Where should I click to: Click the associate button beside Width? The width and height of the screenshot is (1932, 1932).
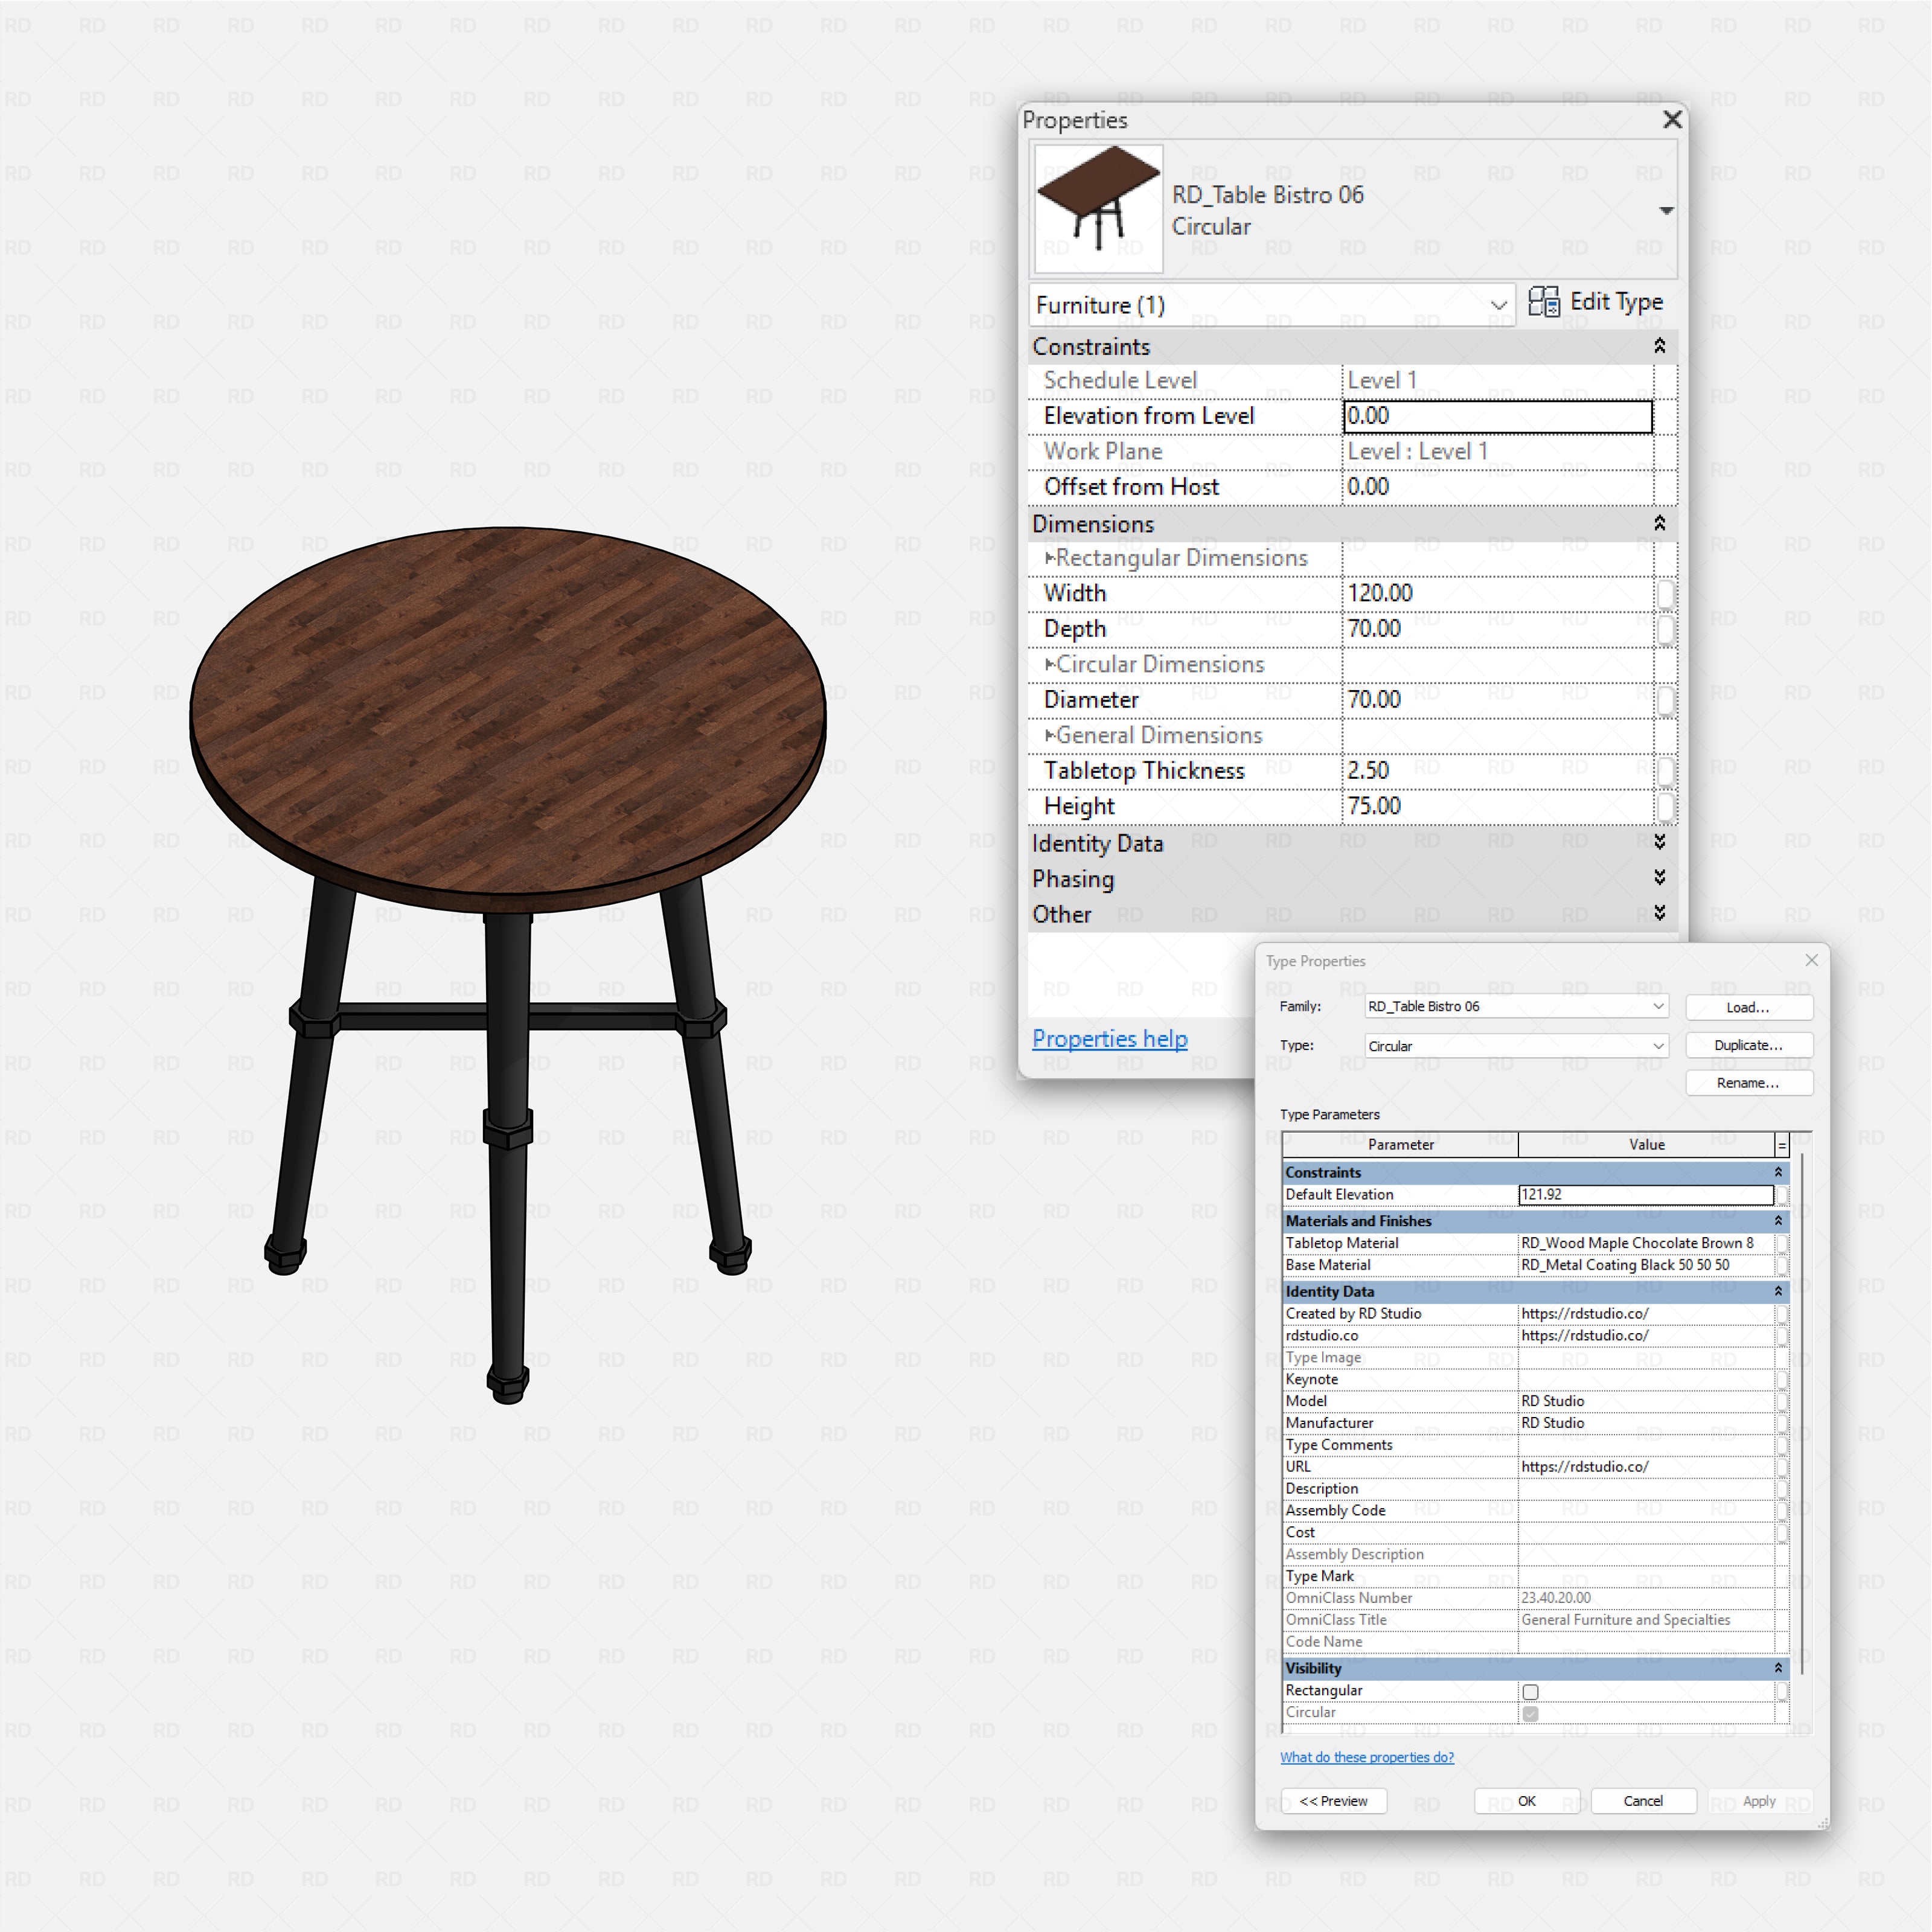click(x=1665, y=594)
